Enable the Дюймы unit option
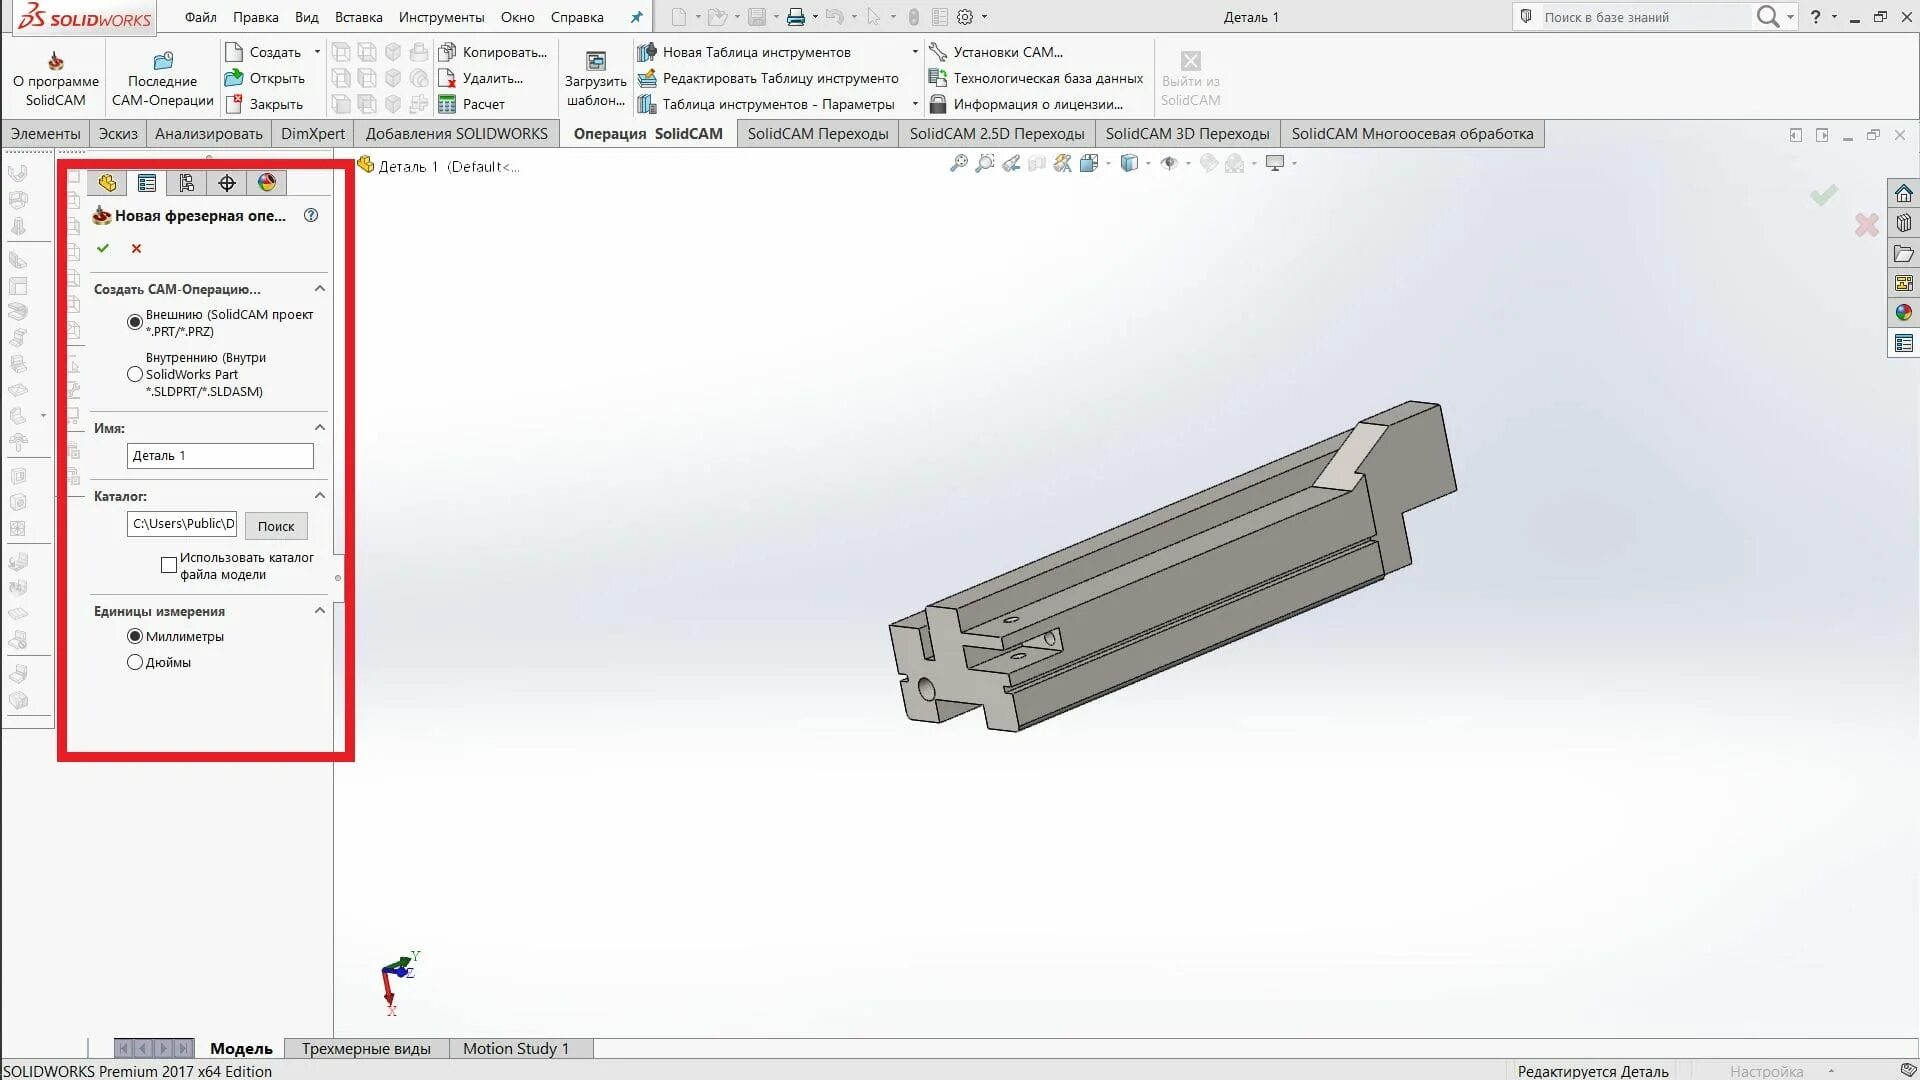 click(135, 662)
